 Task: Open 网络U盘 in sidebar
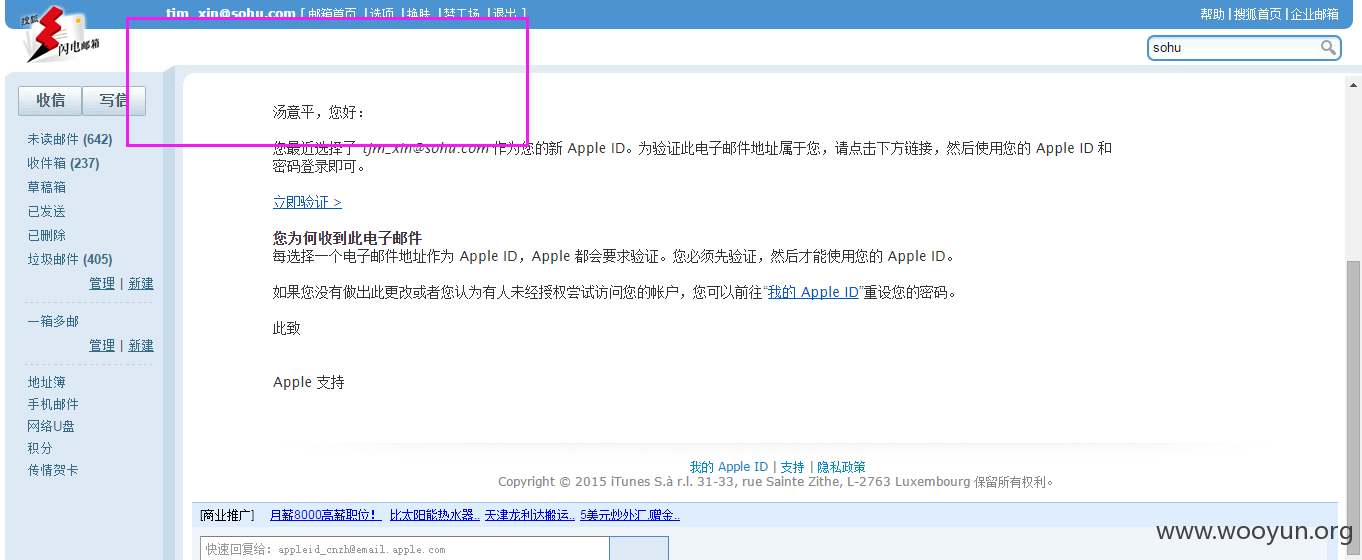pos(51,426)
